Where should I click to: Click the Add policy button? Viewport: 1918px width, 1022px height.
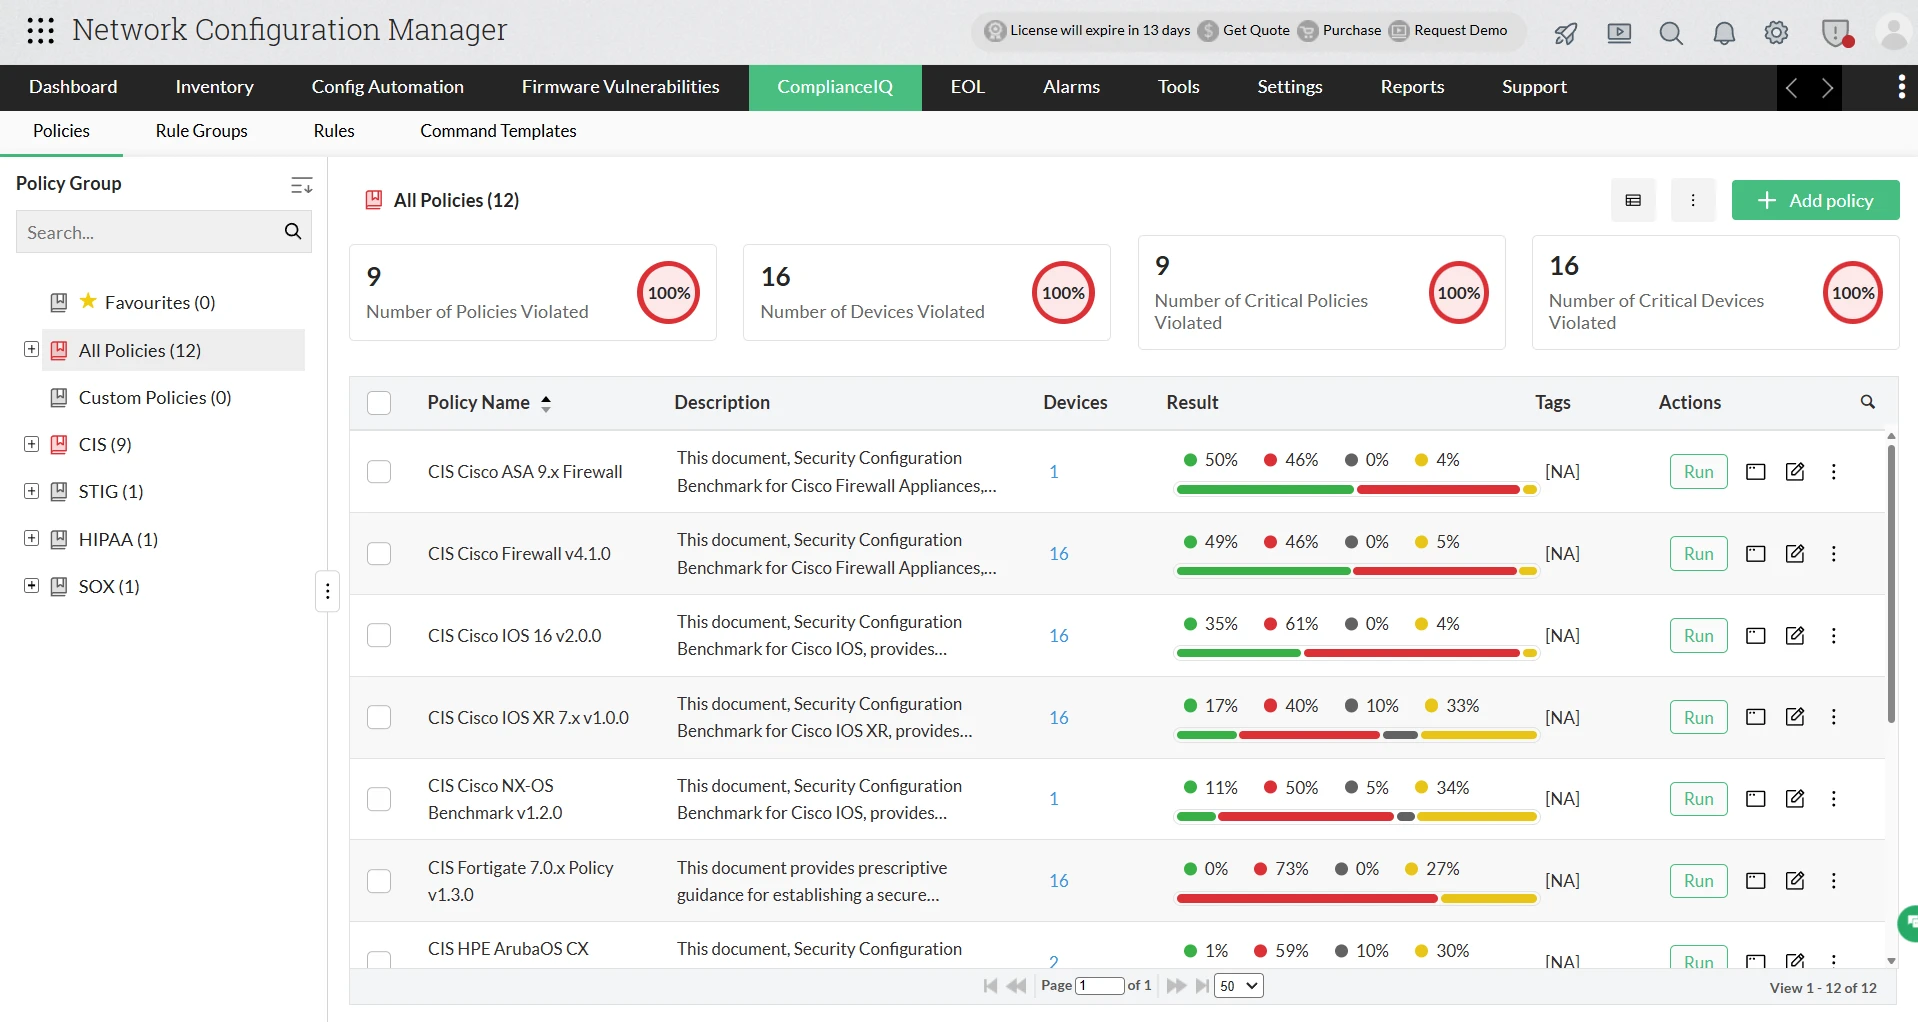1815,200
